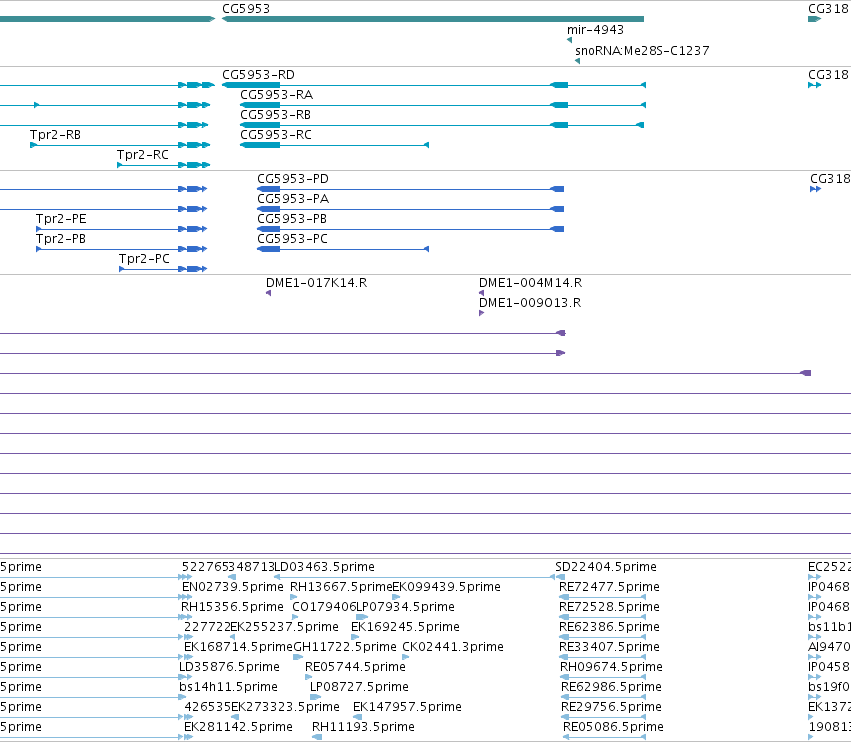Image resolution: width=851 pixels, height=742 pixels.
Task: Select LD35876.5prime EST
Action: click(x=230, y=667)
